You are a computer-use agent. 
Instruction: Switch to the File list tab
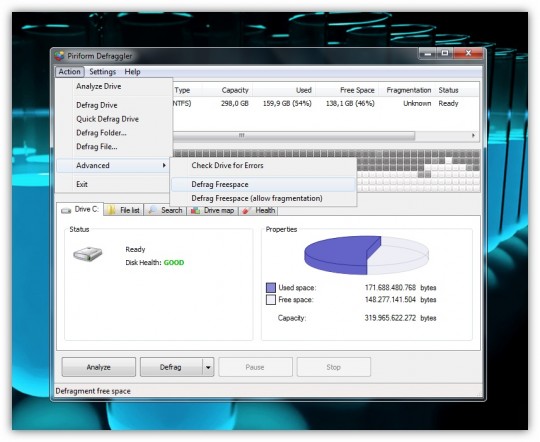coord(123,210)
